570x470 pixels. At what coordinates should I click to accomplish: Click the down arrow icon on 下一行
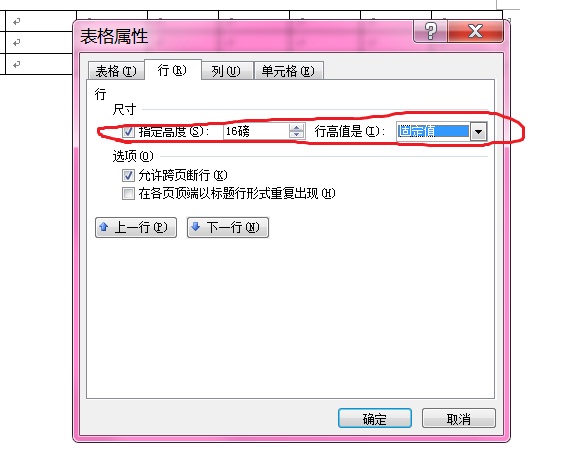click(196, 227)
